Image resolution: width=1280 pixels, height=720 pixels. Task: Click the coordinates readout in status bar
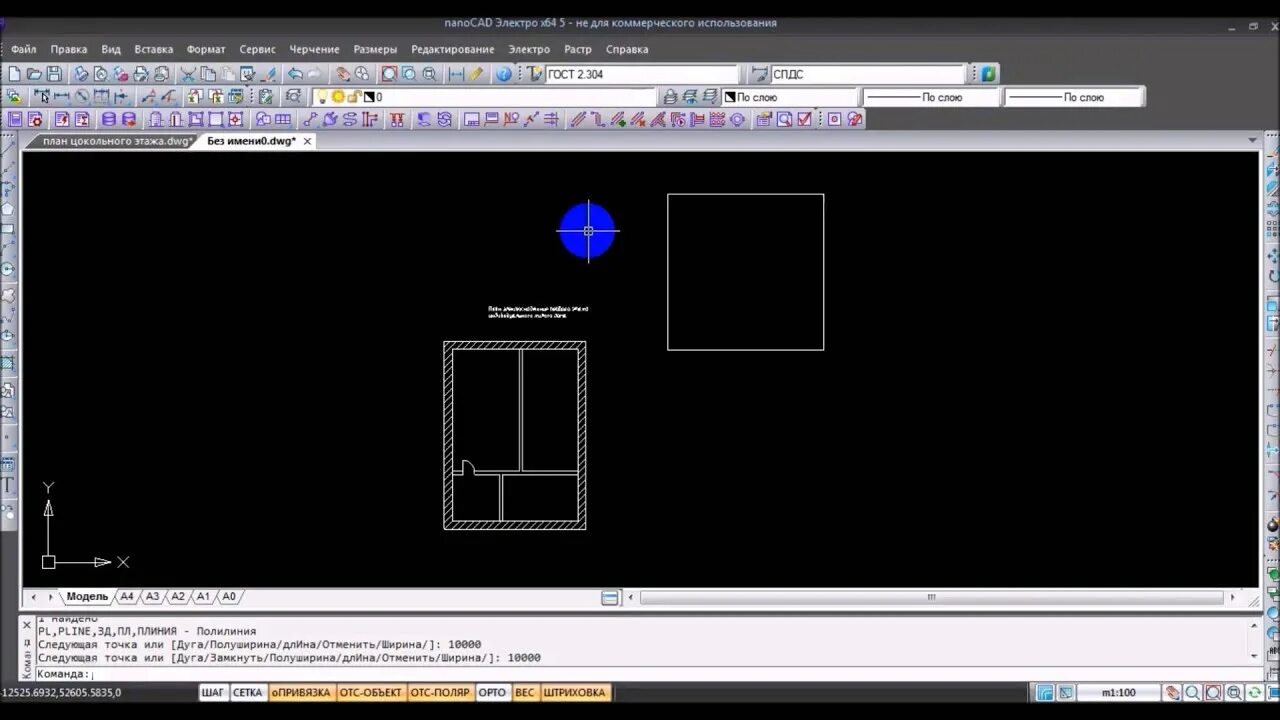(x=60, y=692)
